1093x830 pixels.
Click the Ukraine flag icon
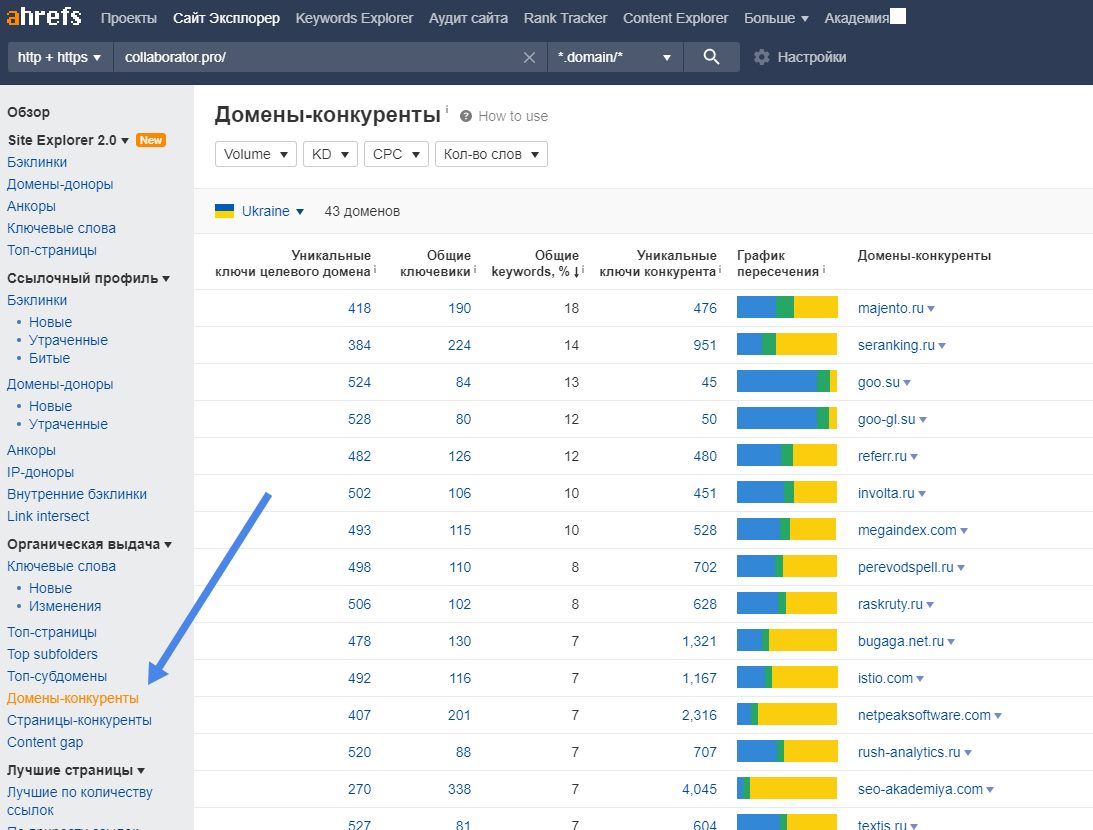click(225, 211)
